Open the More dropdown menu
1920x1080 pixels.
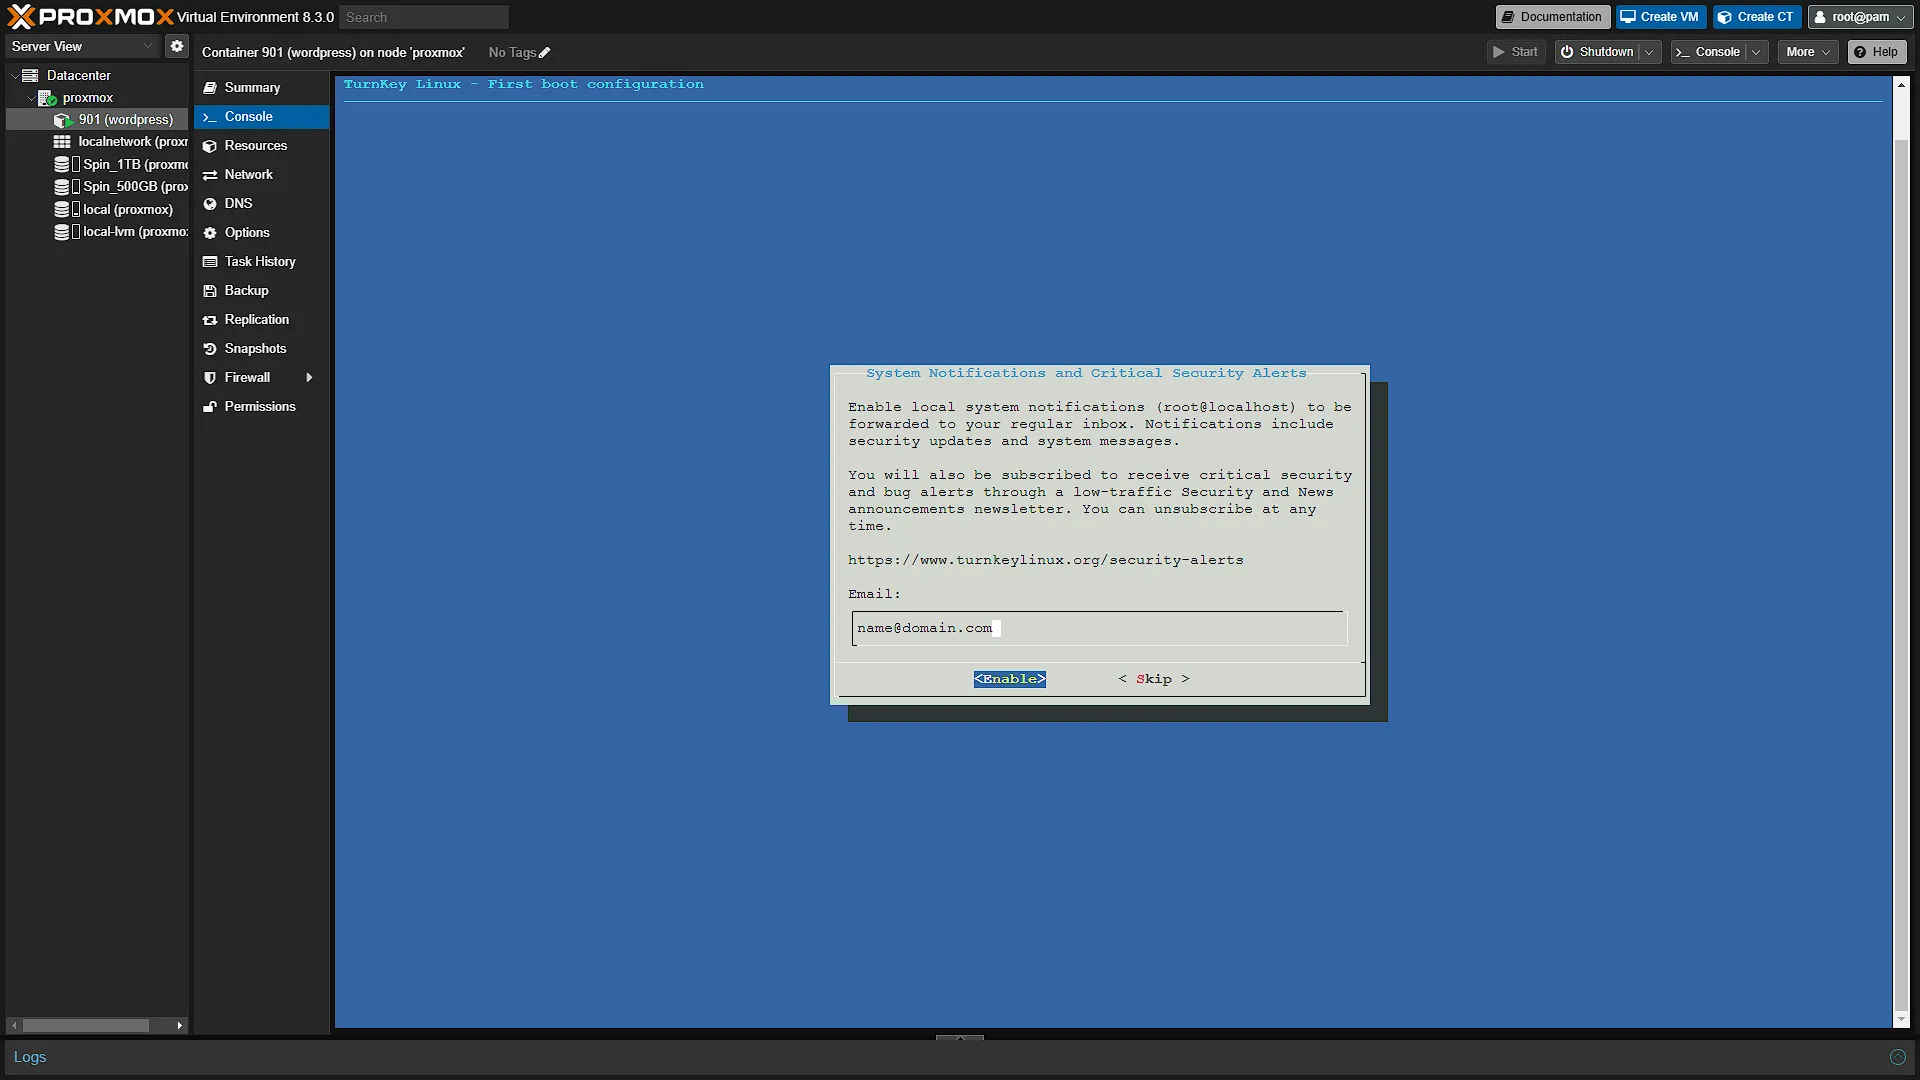click(x=1808, y=52)
